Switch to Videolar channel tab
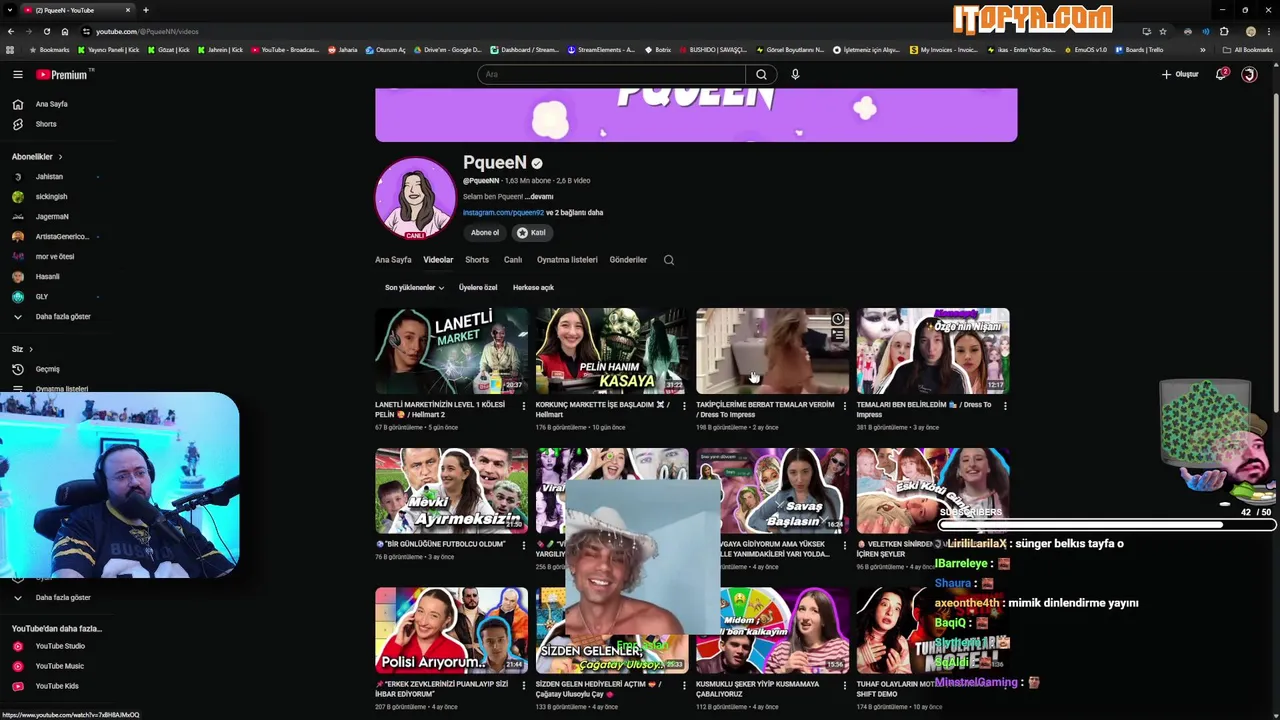Viewport: 1280px width, 720px height. 438,260
